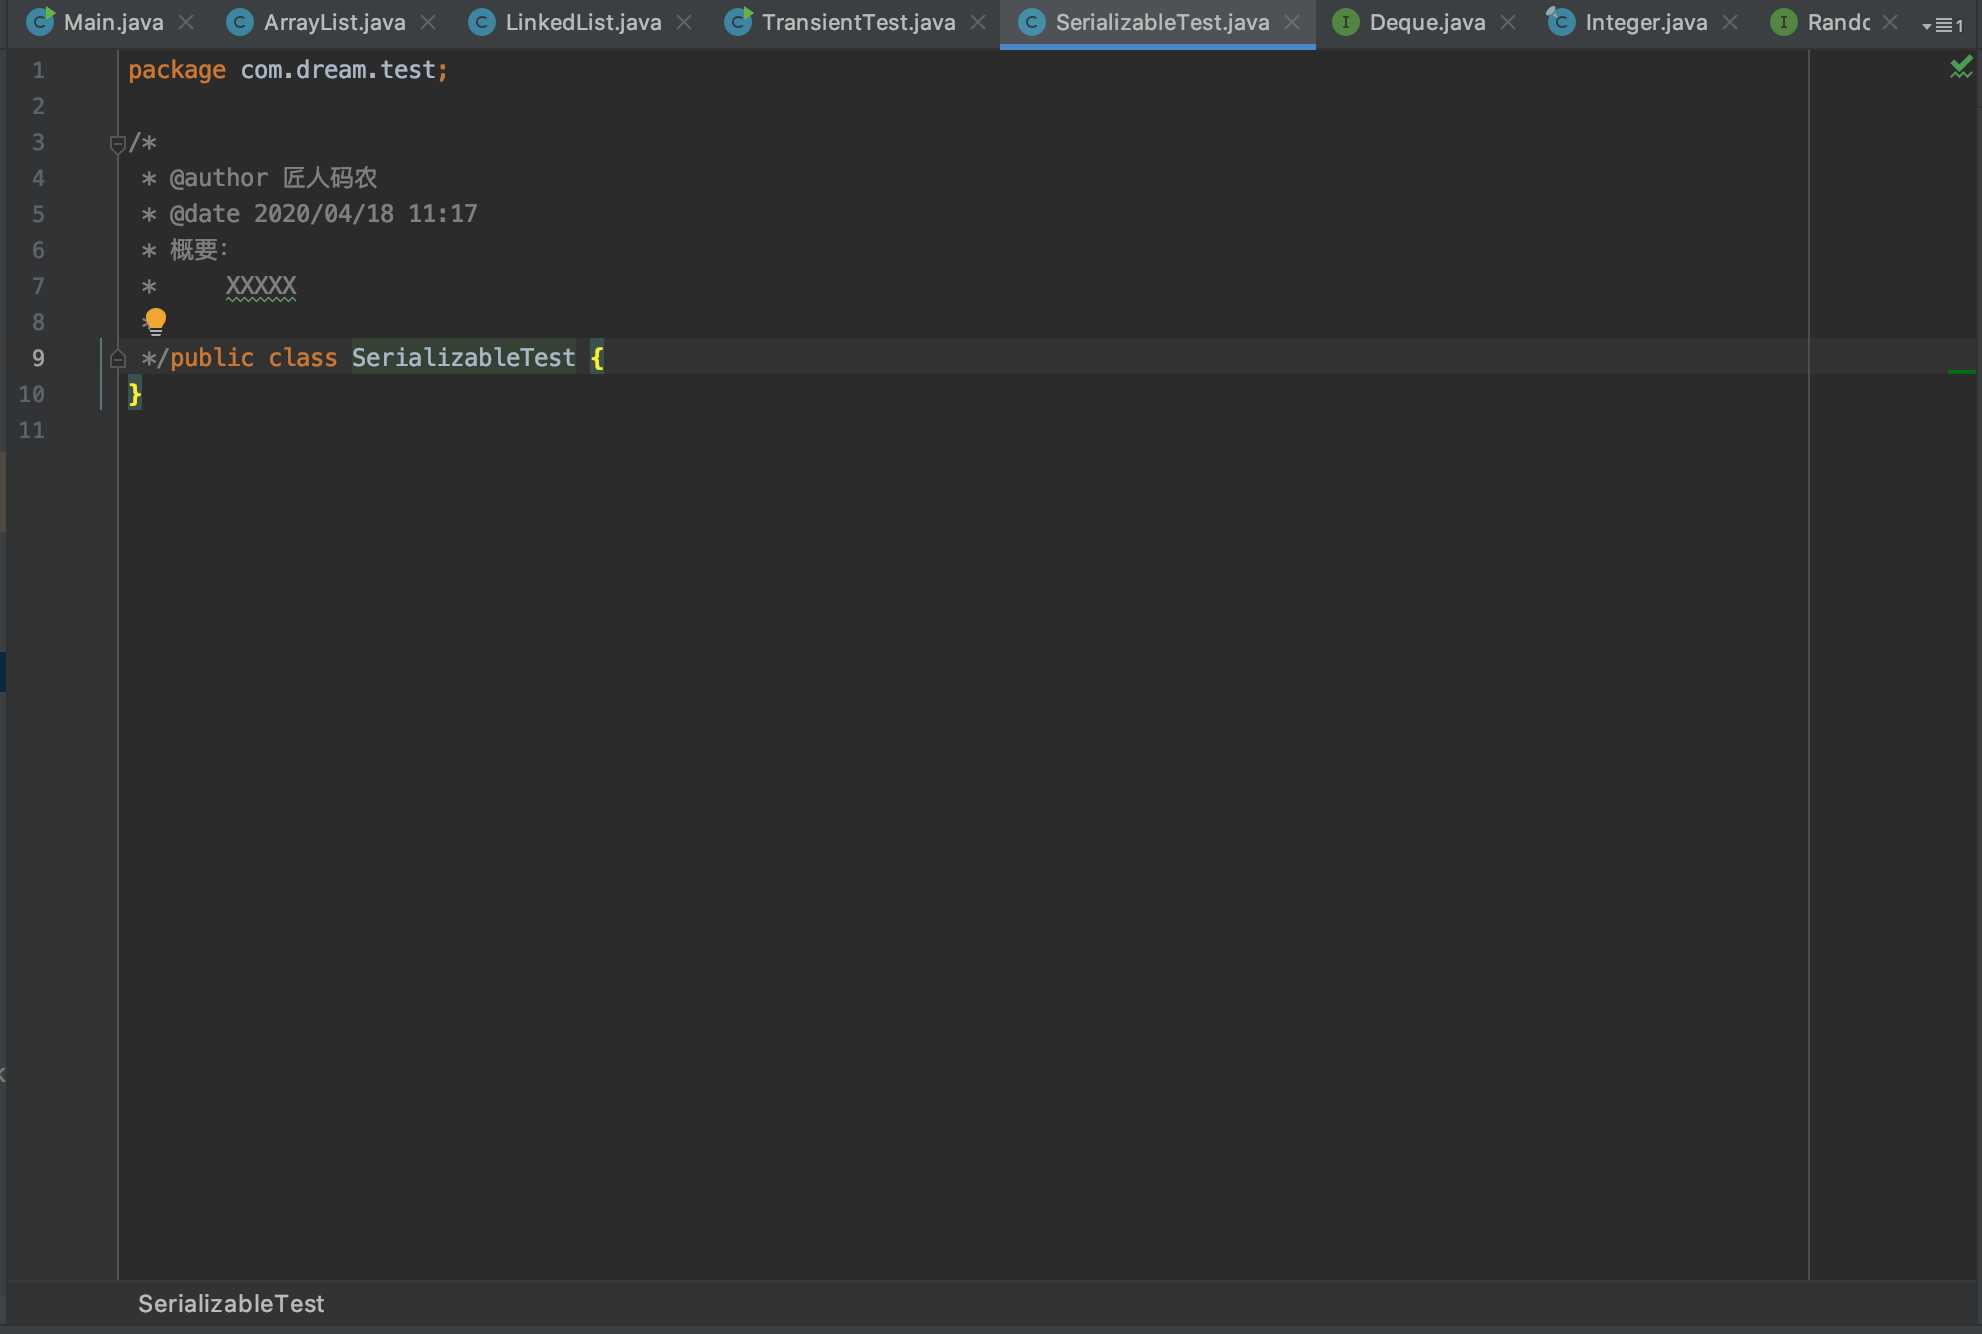This screenshot has height=1334, width=1982.
Task: Click the underlined XXXXX typo text
Action: (261, 287)
